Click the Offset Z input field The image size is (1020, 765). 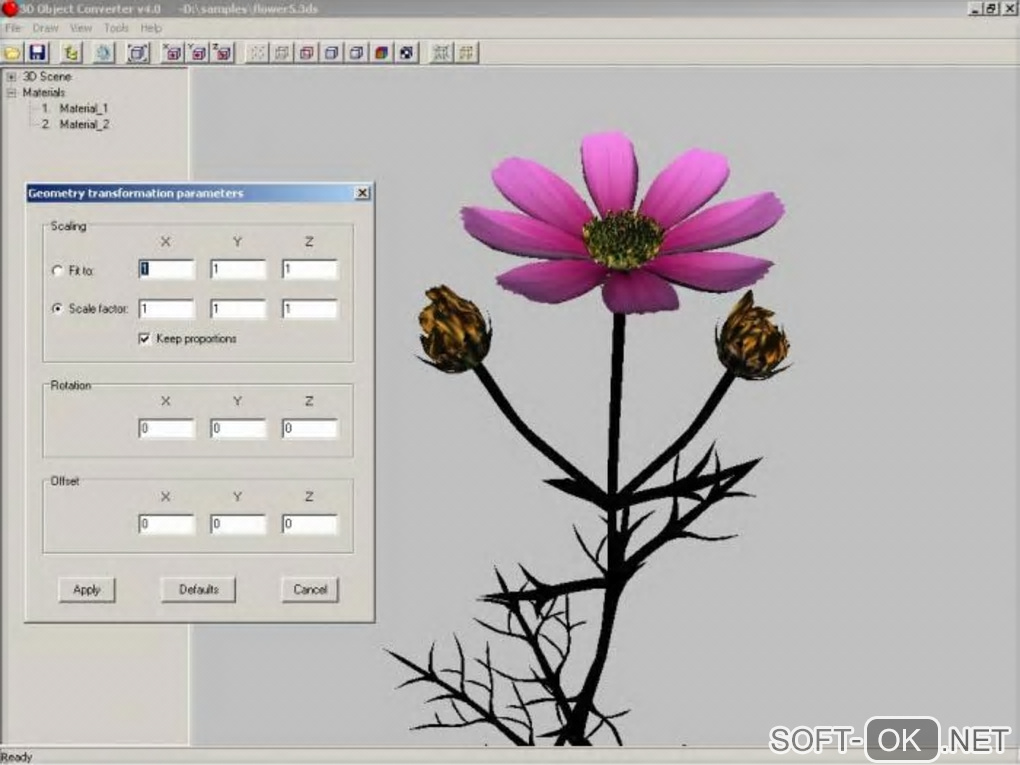pos(310,524)
